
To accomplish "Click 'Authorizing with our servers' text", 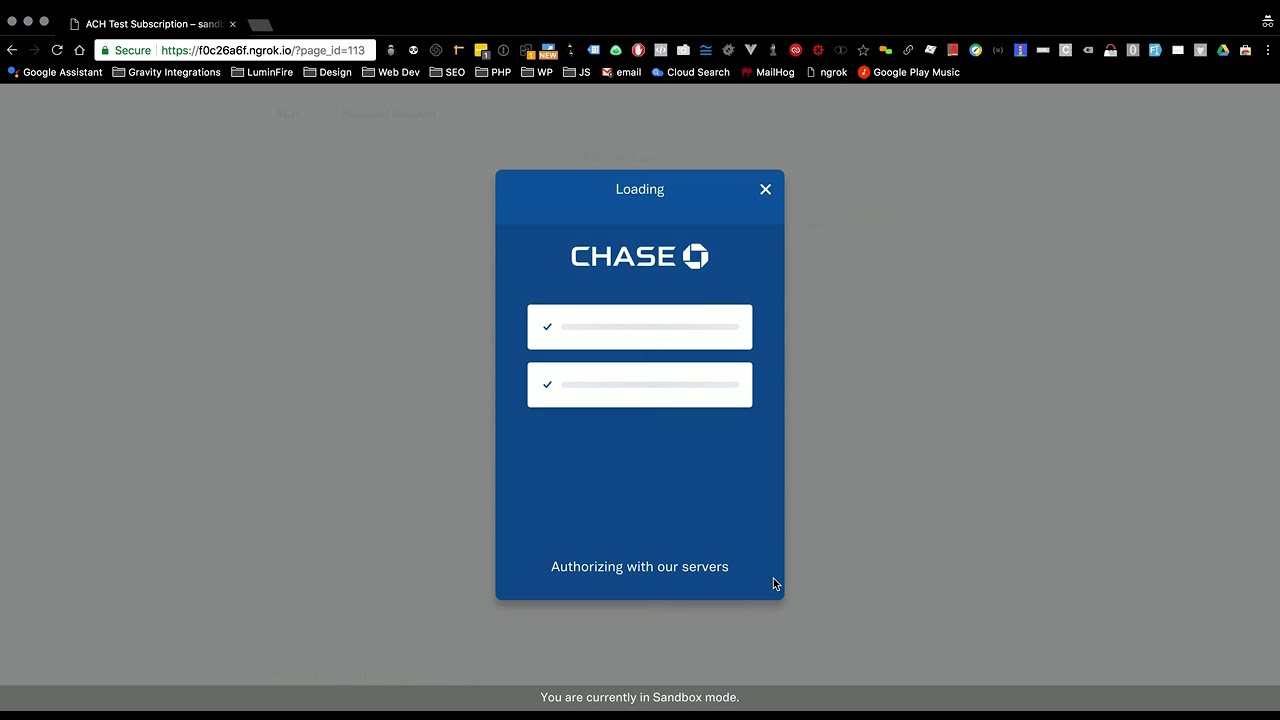I will pos(640,567).
